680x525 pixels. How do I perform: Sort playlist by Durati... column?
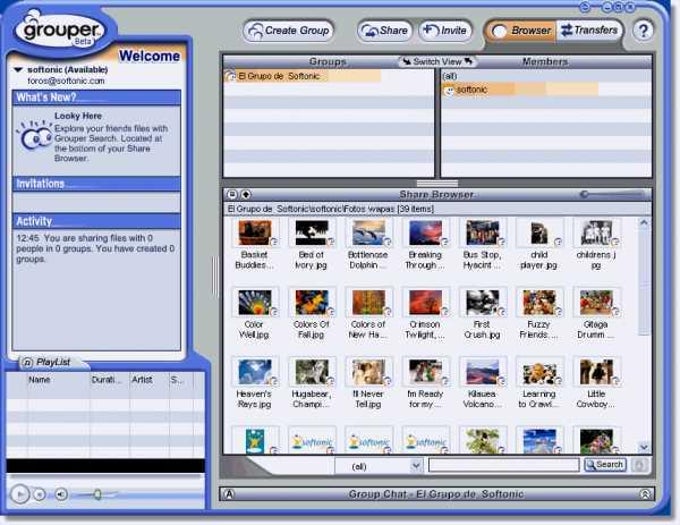(109, 380)
